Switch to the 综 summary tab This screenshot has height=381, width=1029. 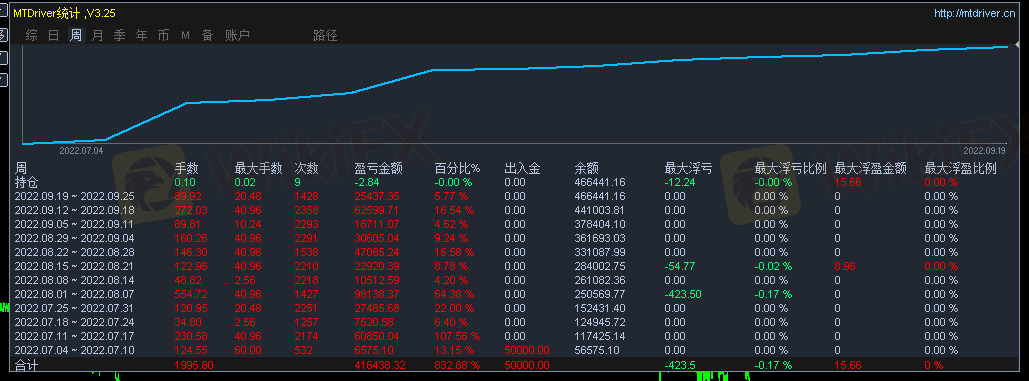pyautogui.click(x=32, y=35)
